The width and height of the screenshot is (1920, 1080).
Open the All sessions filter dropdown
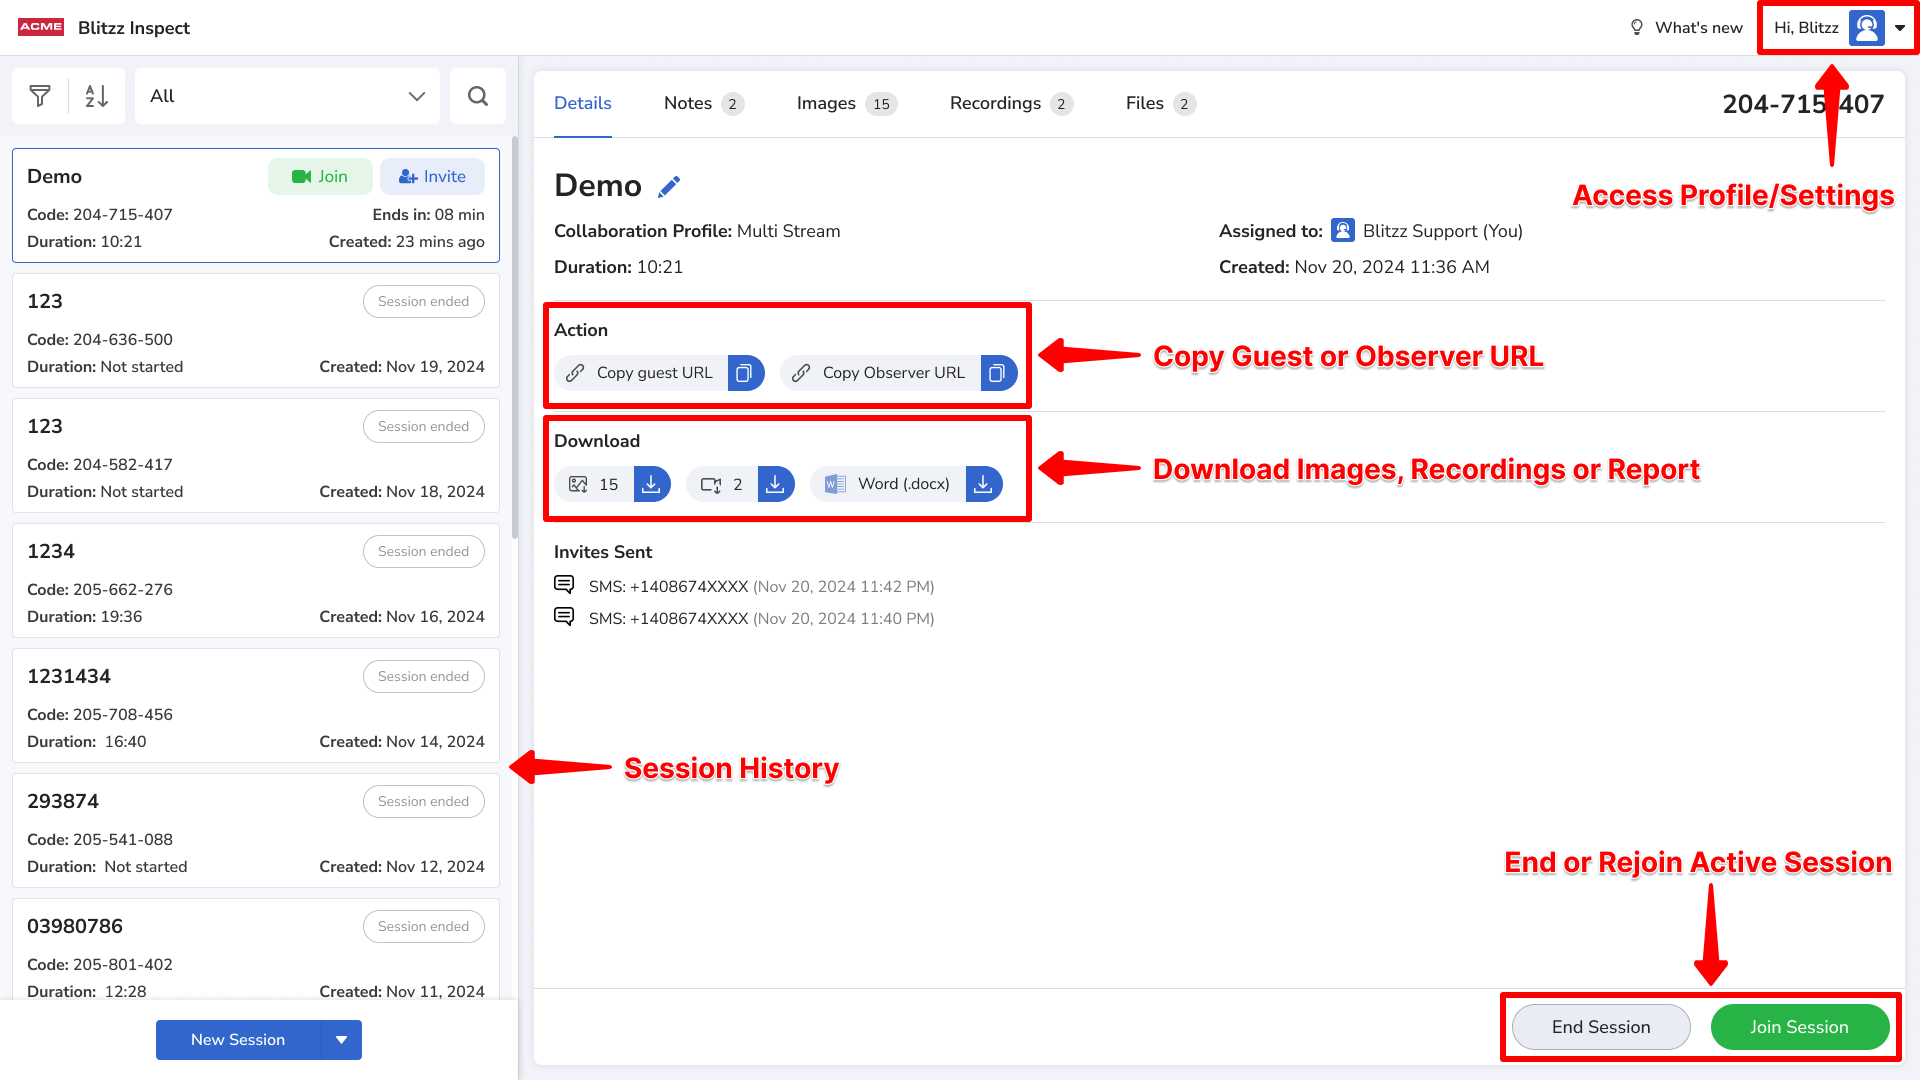287,96
